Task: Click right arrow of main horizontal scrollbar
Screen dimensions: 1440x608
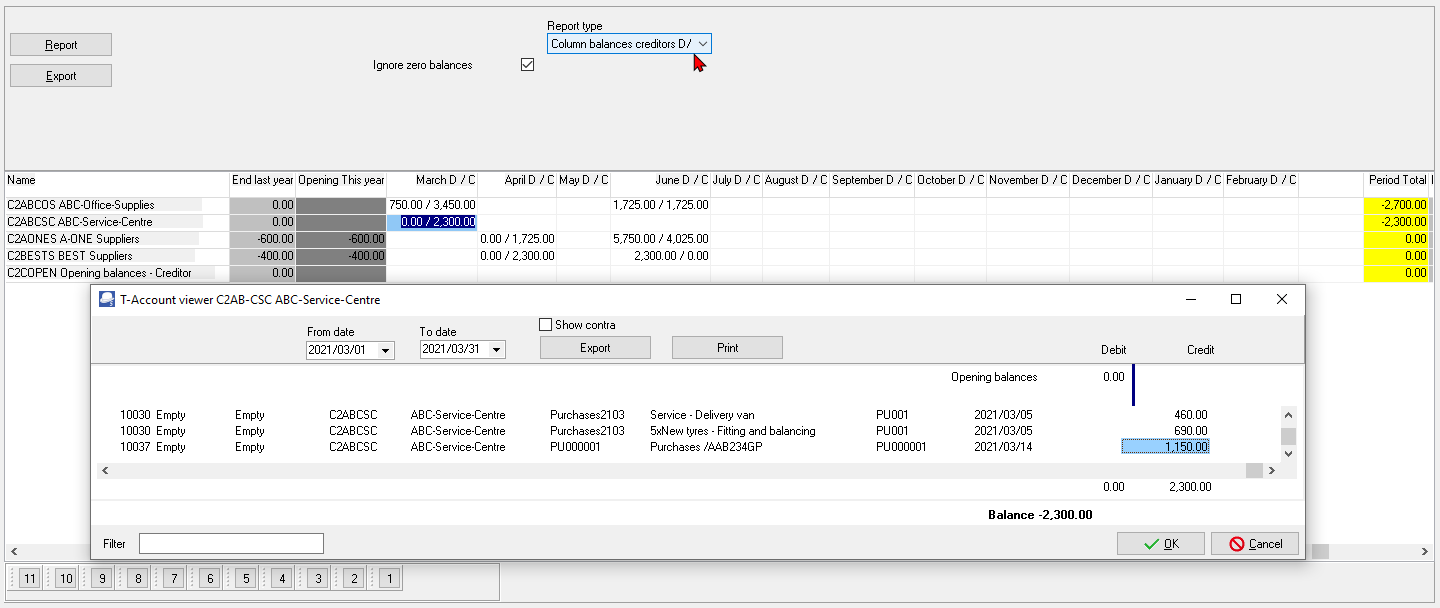Action: coord(1425,552)
